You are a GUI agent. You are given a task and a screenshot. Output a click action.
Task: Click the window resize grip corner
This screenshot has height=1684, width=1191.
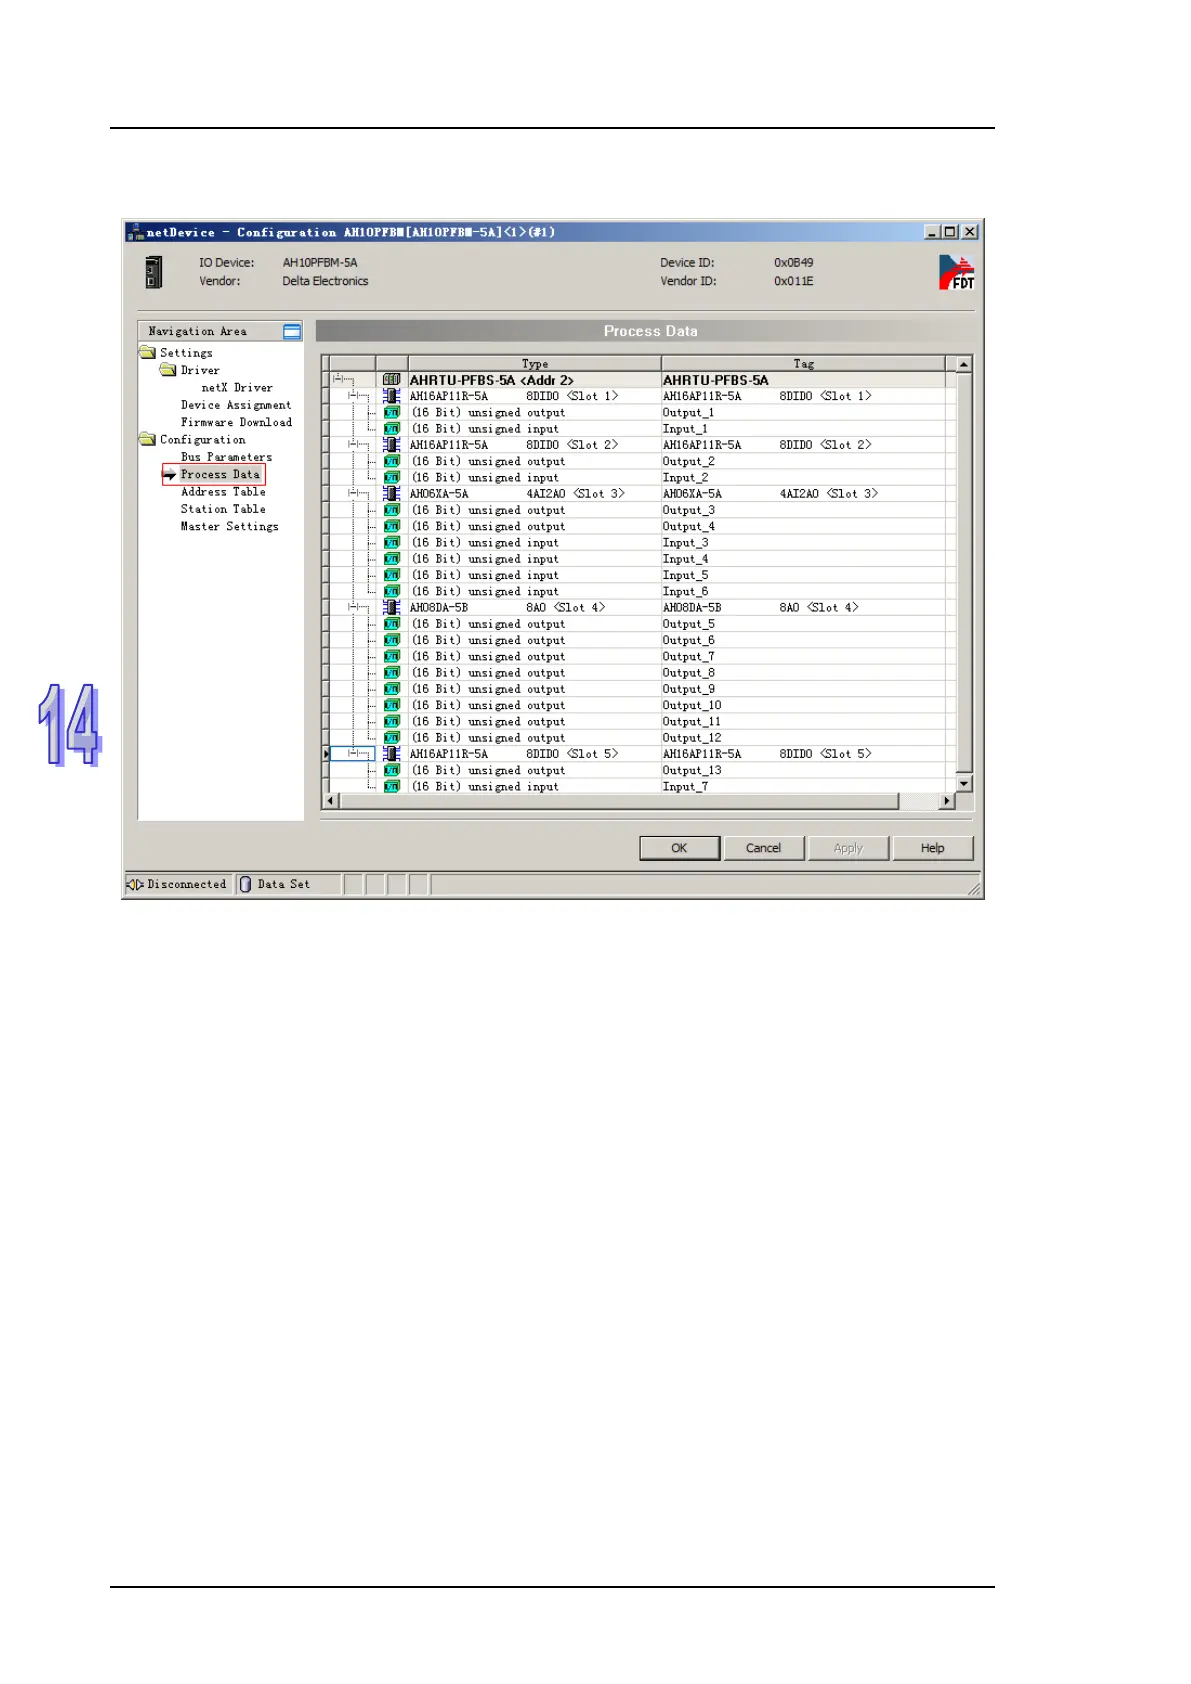pyautogui.click(x=974, y=888)
